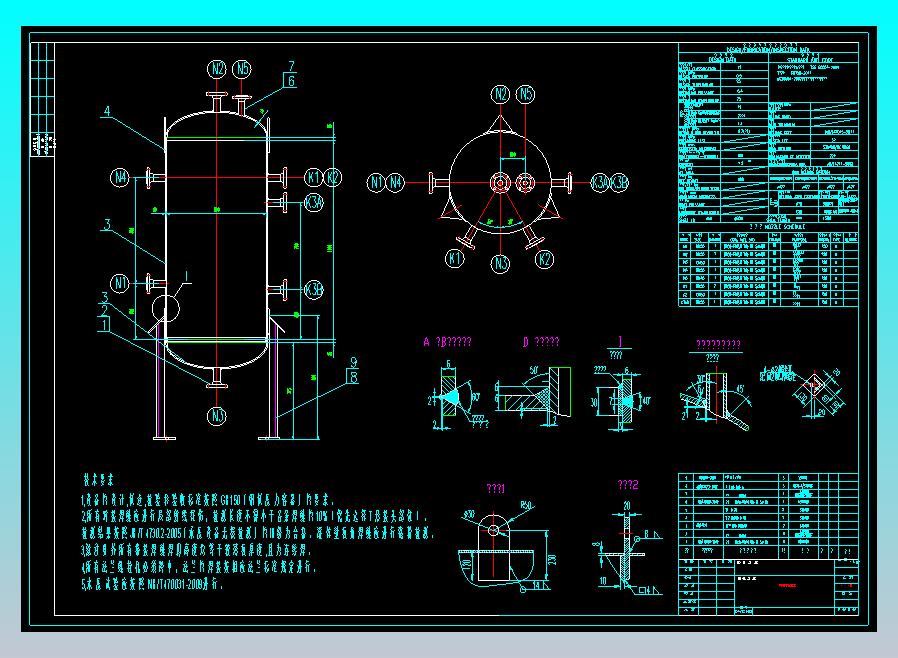
Task: Click design data table title at top right
Action: 768,47
